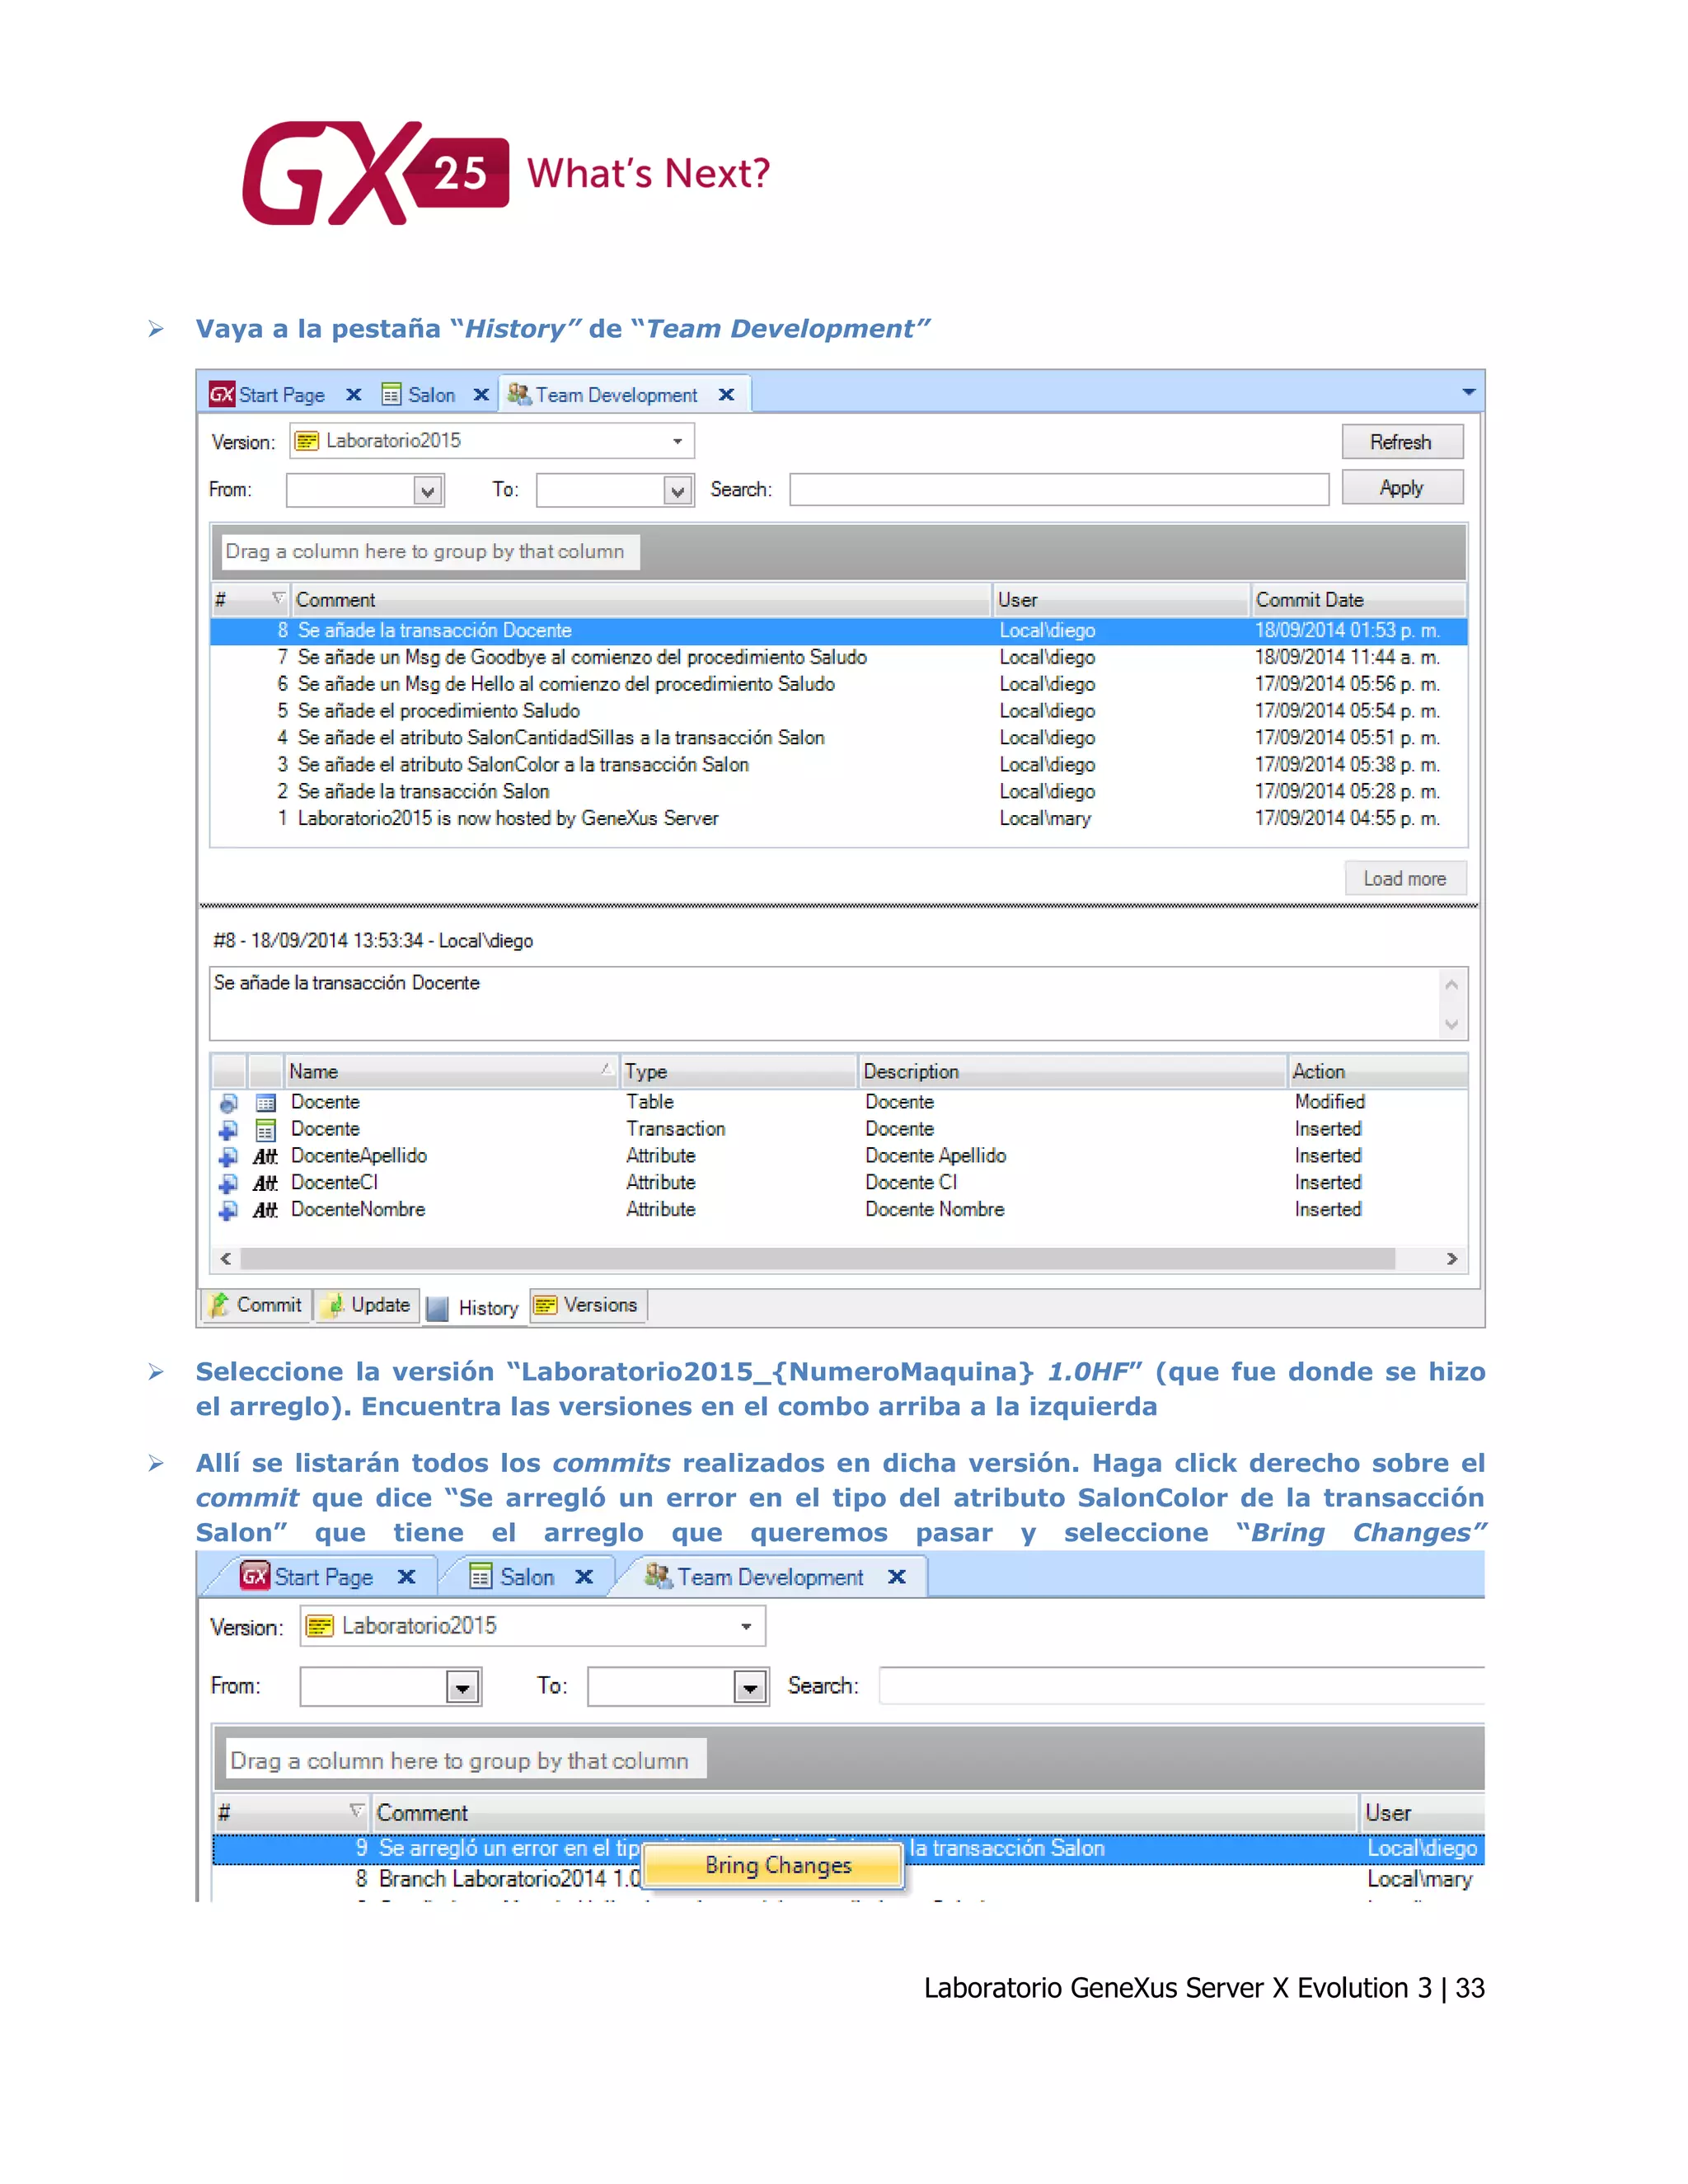This screenshot has height=2184, width=1688.
Task: Select commit 4 about SalonCantidadSillas attribute
Action: pyautogui.click(x=839, y=738)
